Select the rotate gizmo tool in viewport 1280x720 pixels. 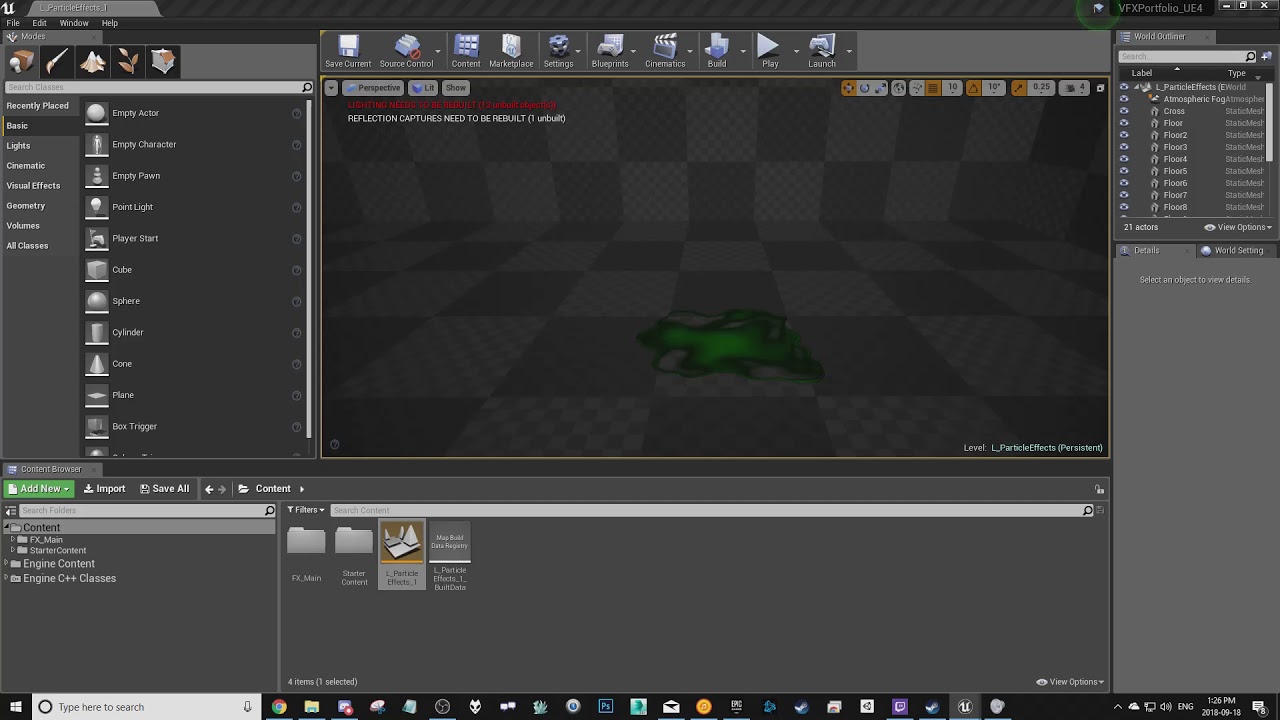pos(865,88)
